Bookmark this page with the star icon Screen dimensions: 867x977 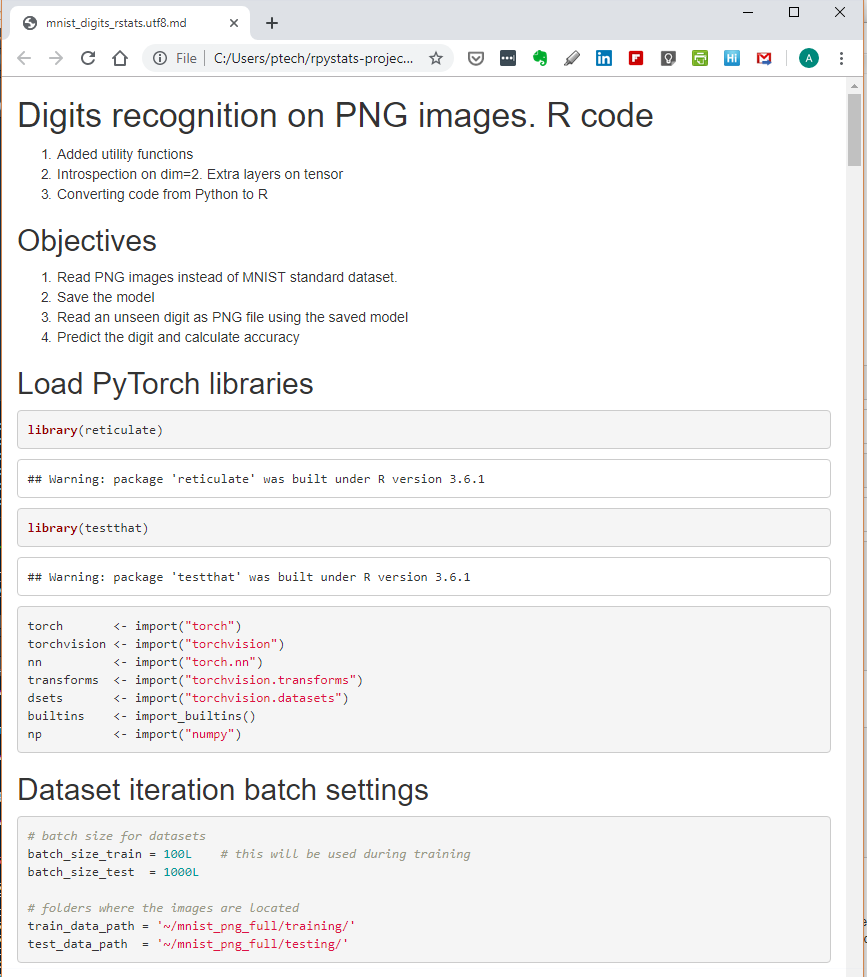point(436,58)
